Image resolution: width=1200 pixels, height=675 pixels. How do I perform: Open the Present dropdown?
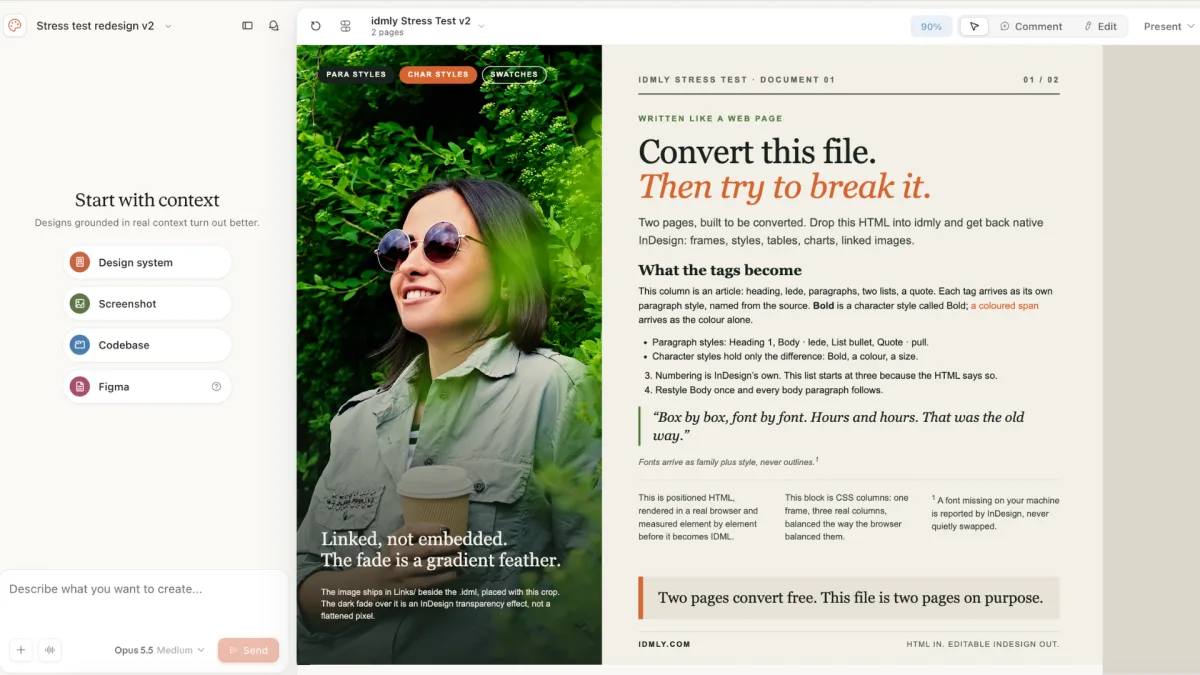click(1169, 26)
